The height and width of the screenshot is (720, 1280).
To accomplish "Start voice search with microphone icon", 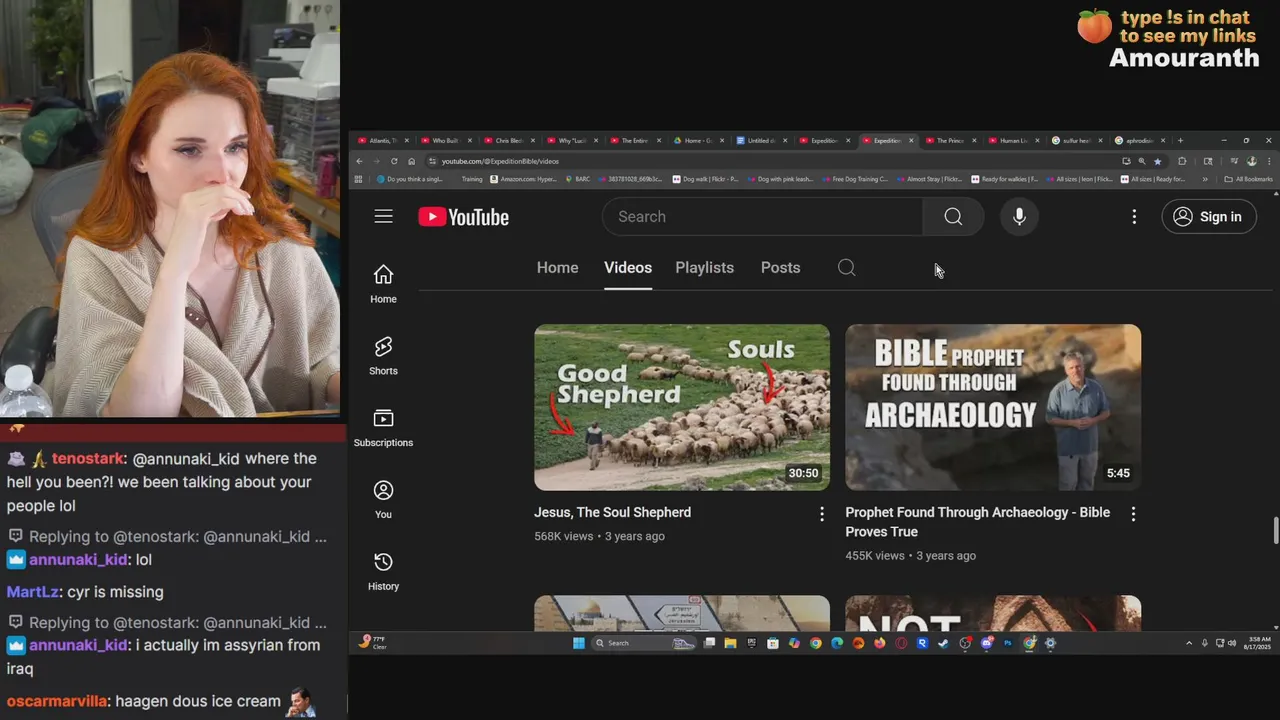I will 1019,216.
